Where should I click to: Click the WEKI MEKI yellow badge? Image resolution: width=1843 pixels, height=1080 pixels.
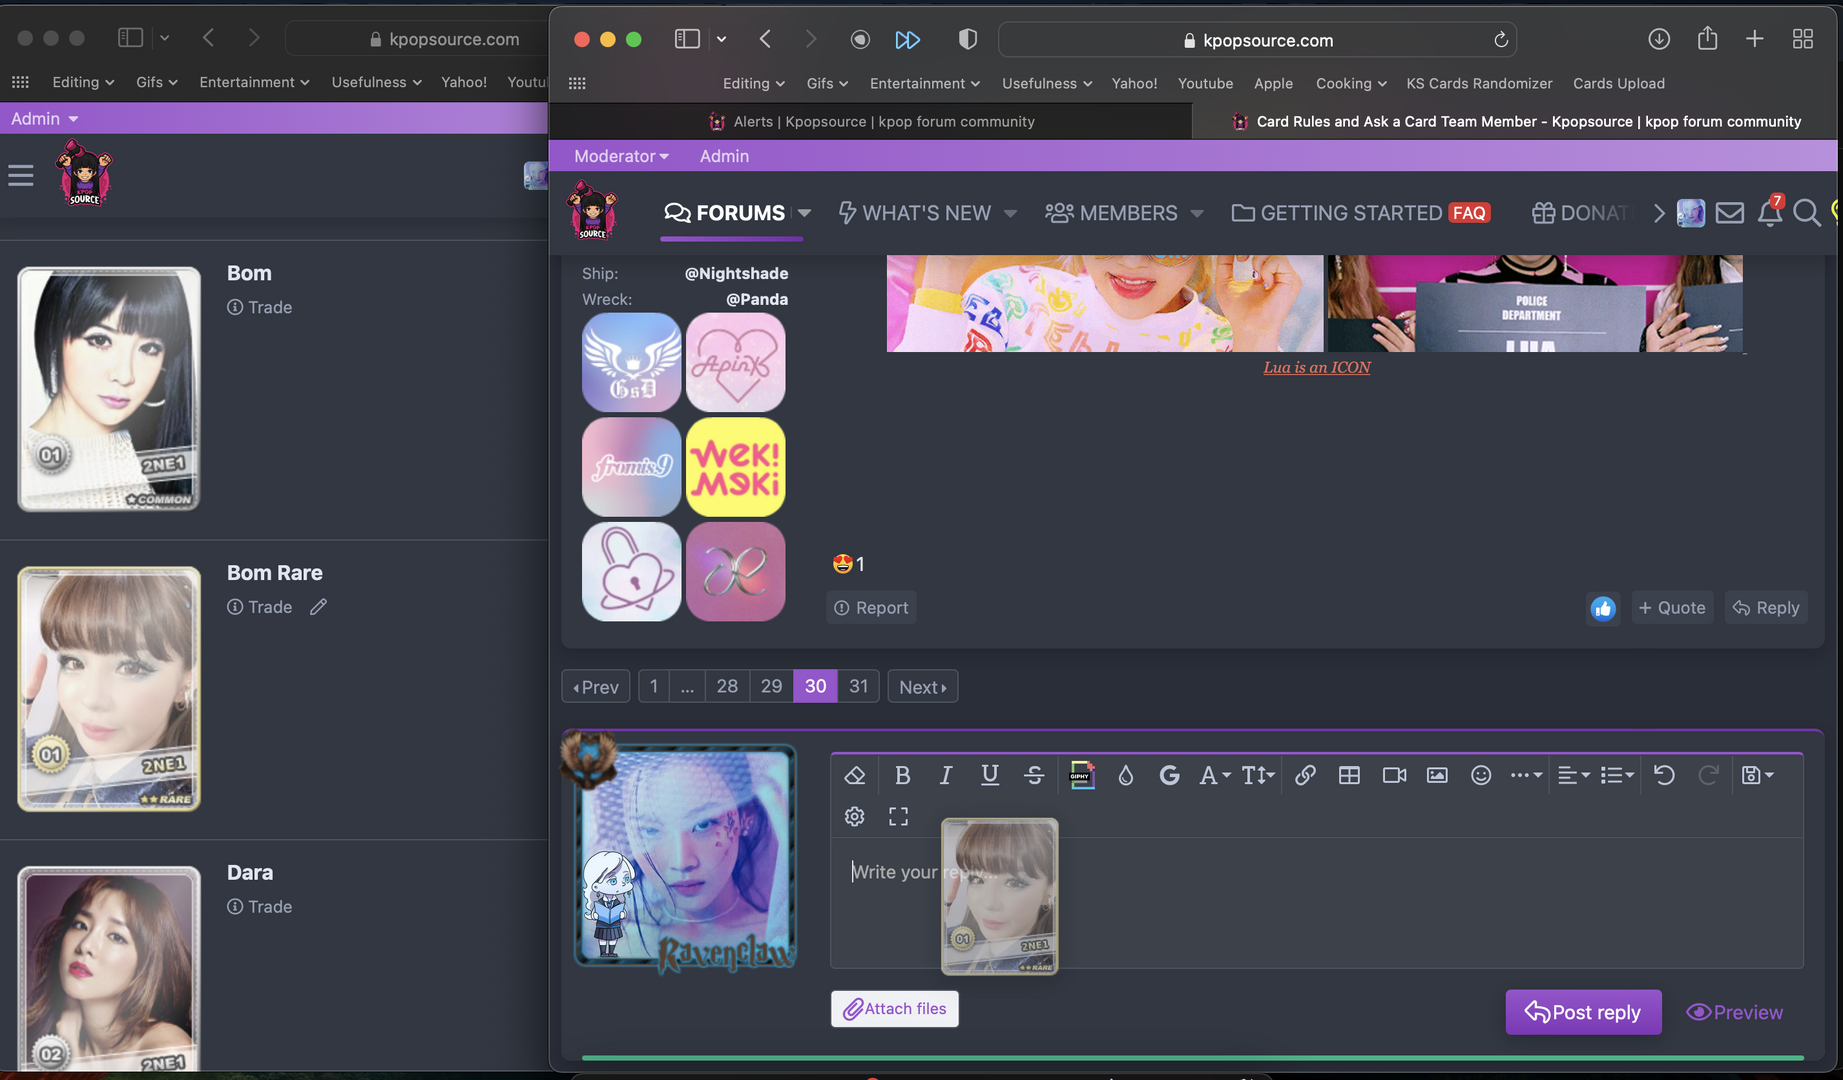click(736, 467)
